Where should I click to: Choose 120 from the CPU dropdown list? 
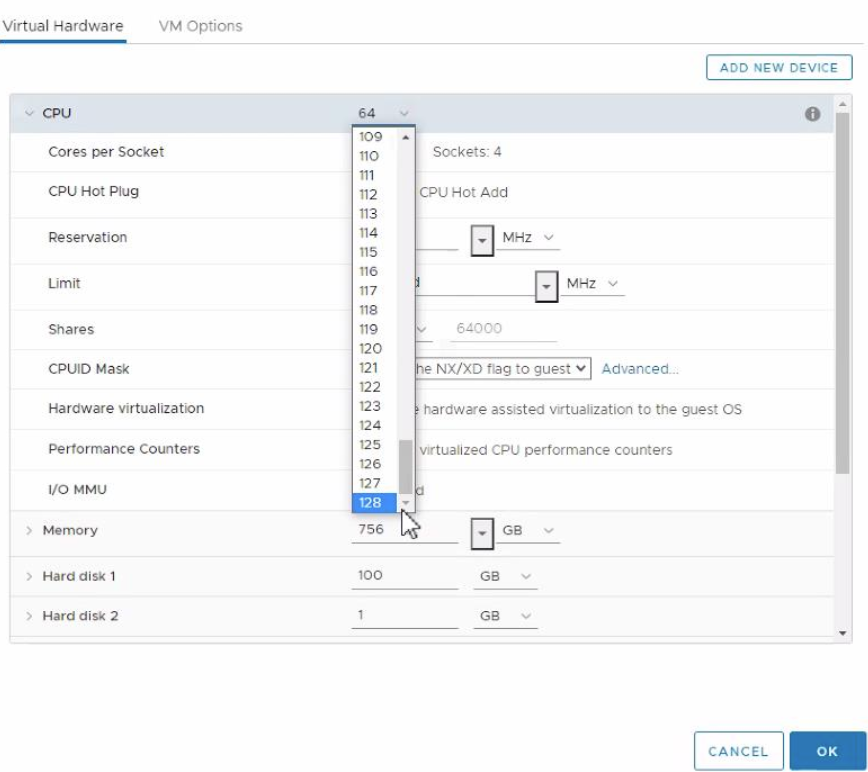(x=371, y=349)
